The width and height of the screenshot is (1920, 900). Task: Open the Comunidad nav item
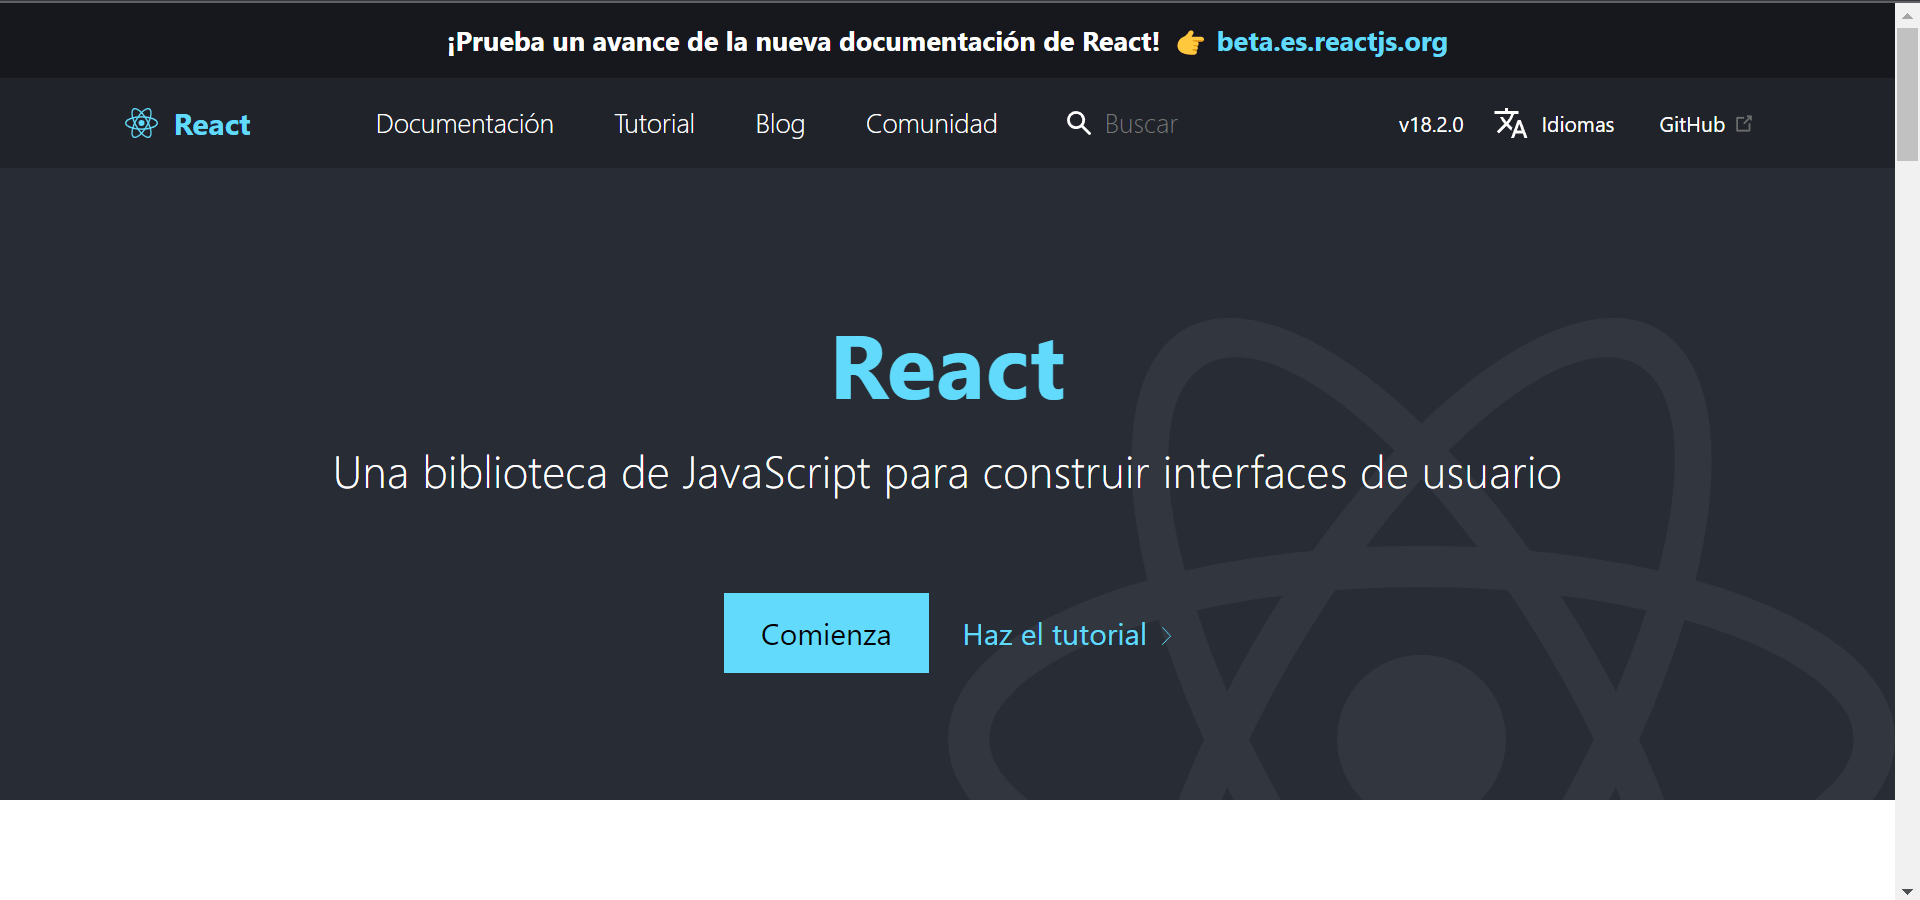pos(931,123)
